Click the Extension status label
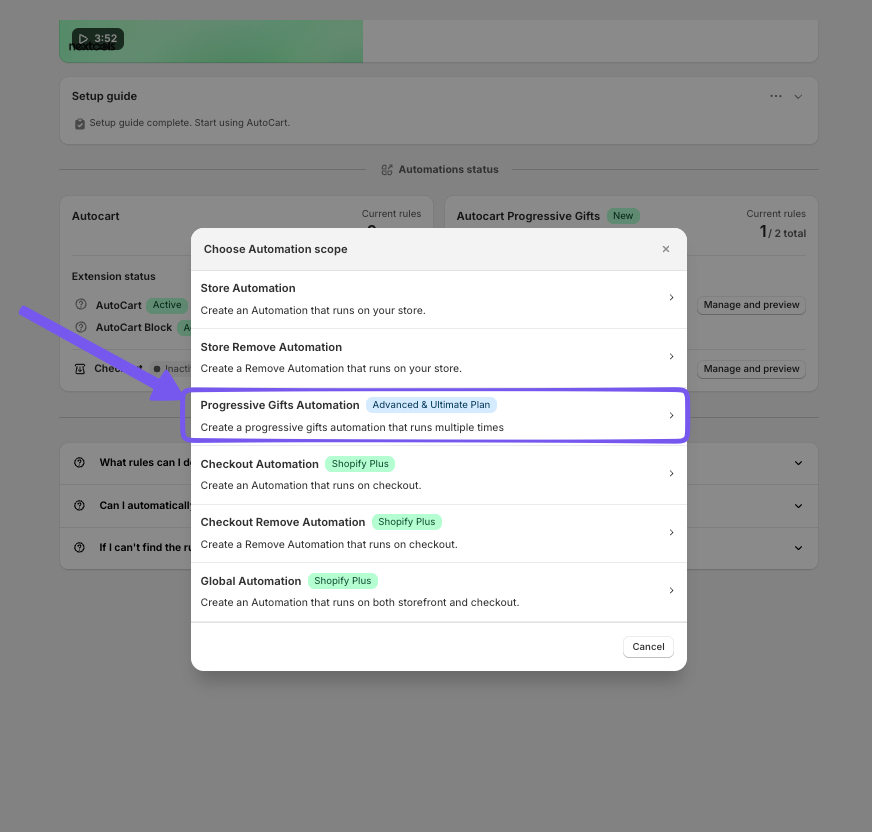872x832 pixels. [x=113, y=276]
